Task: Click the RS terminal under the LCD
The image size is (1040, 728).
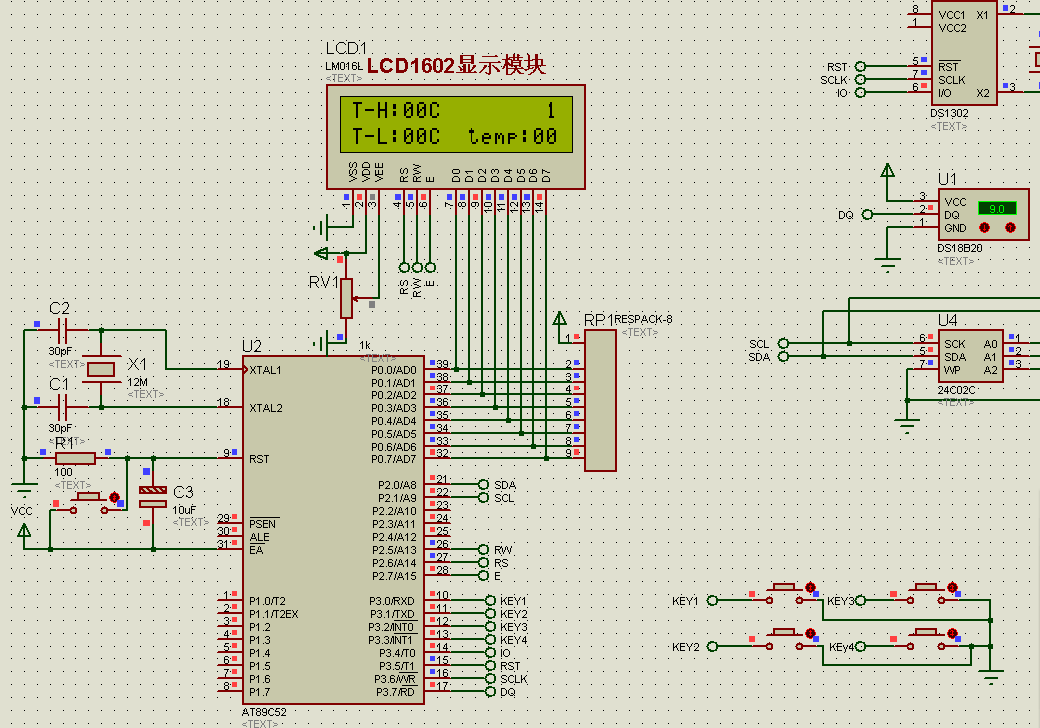Action: click(x=404, y=267)
